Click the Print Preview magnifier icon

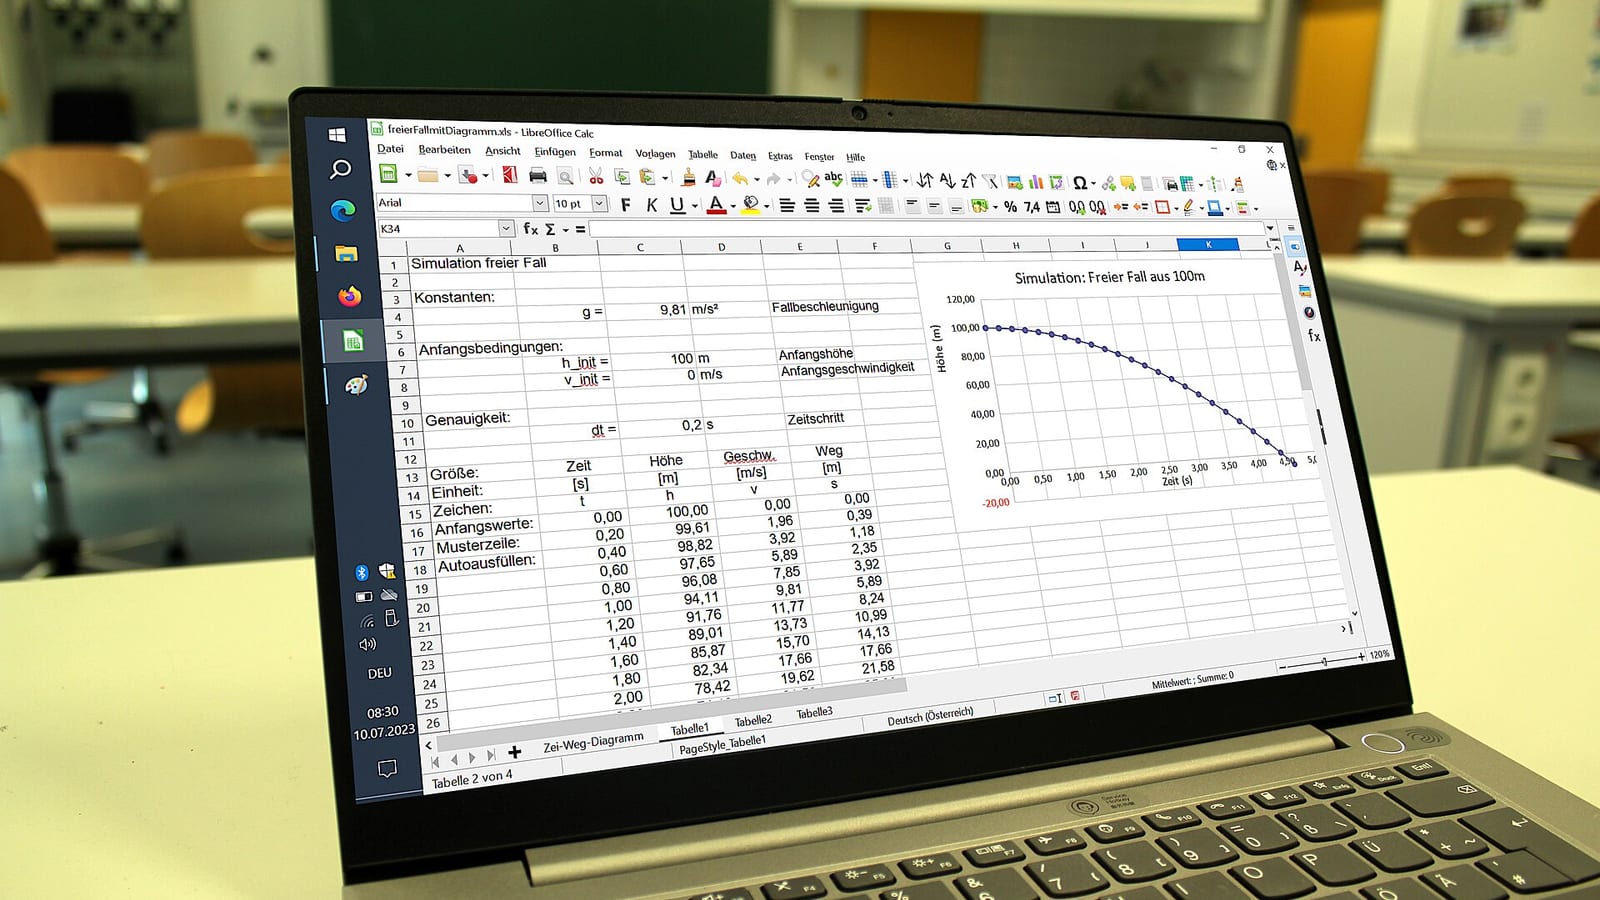pyautogui.click(x=565, y=177)
